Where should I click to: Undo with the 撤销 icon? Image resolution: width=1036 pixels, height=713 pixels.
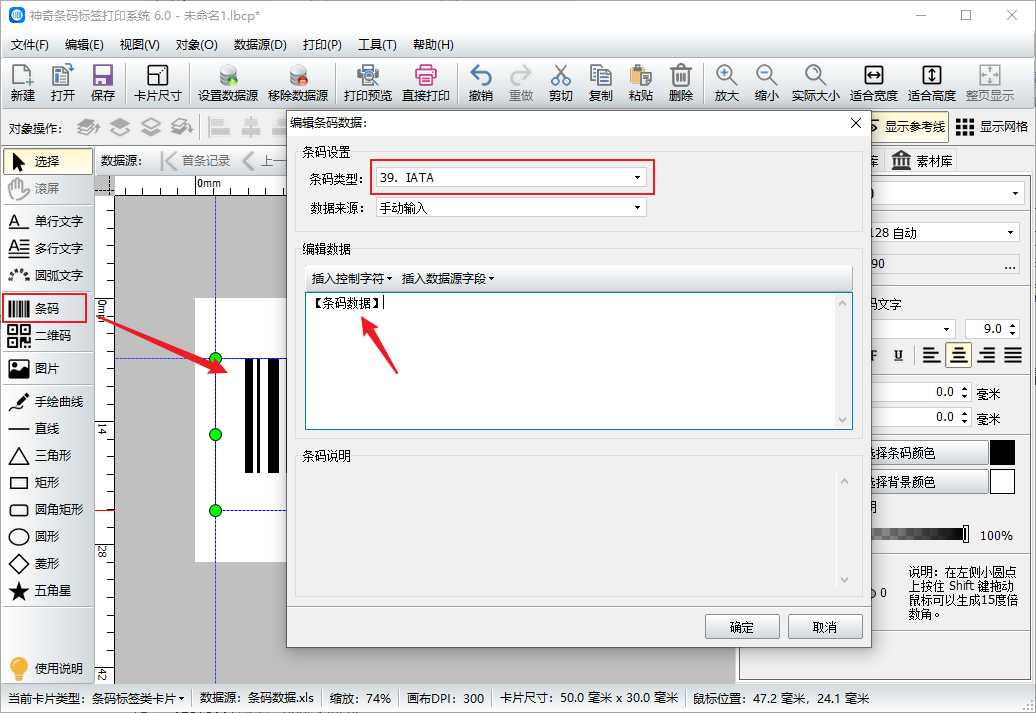point(480,83)
